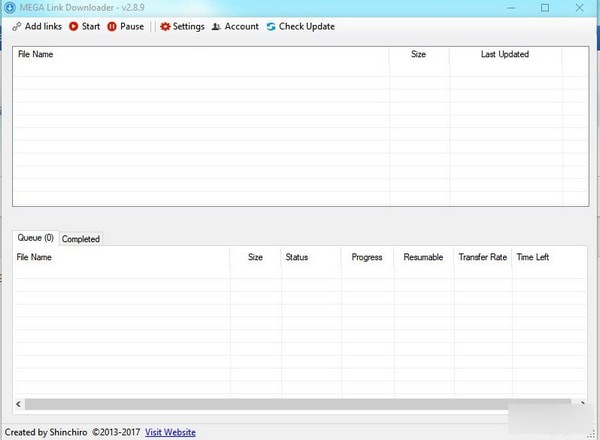Minimize the MEGA Link Downloader window
The height and width of the screenshot is (440, 600).
coord(511,8)
